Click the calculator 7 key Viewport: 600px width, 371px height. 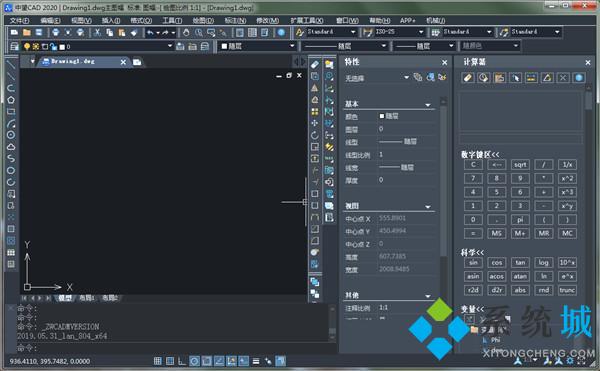click(x=473, y=179)
